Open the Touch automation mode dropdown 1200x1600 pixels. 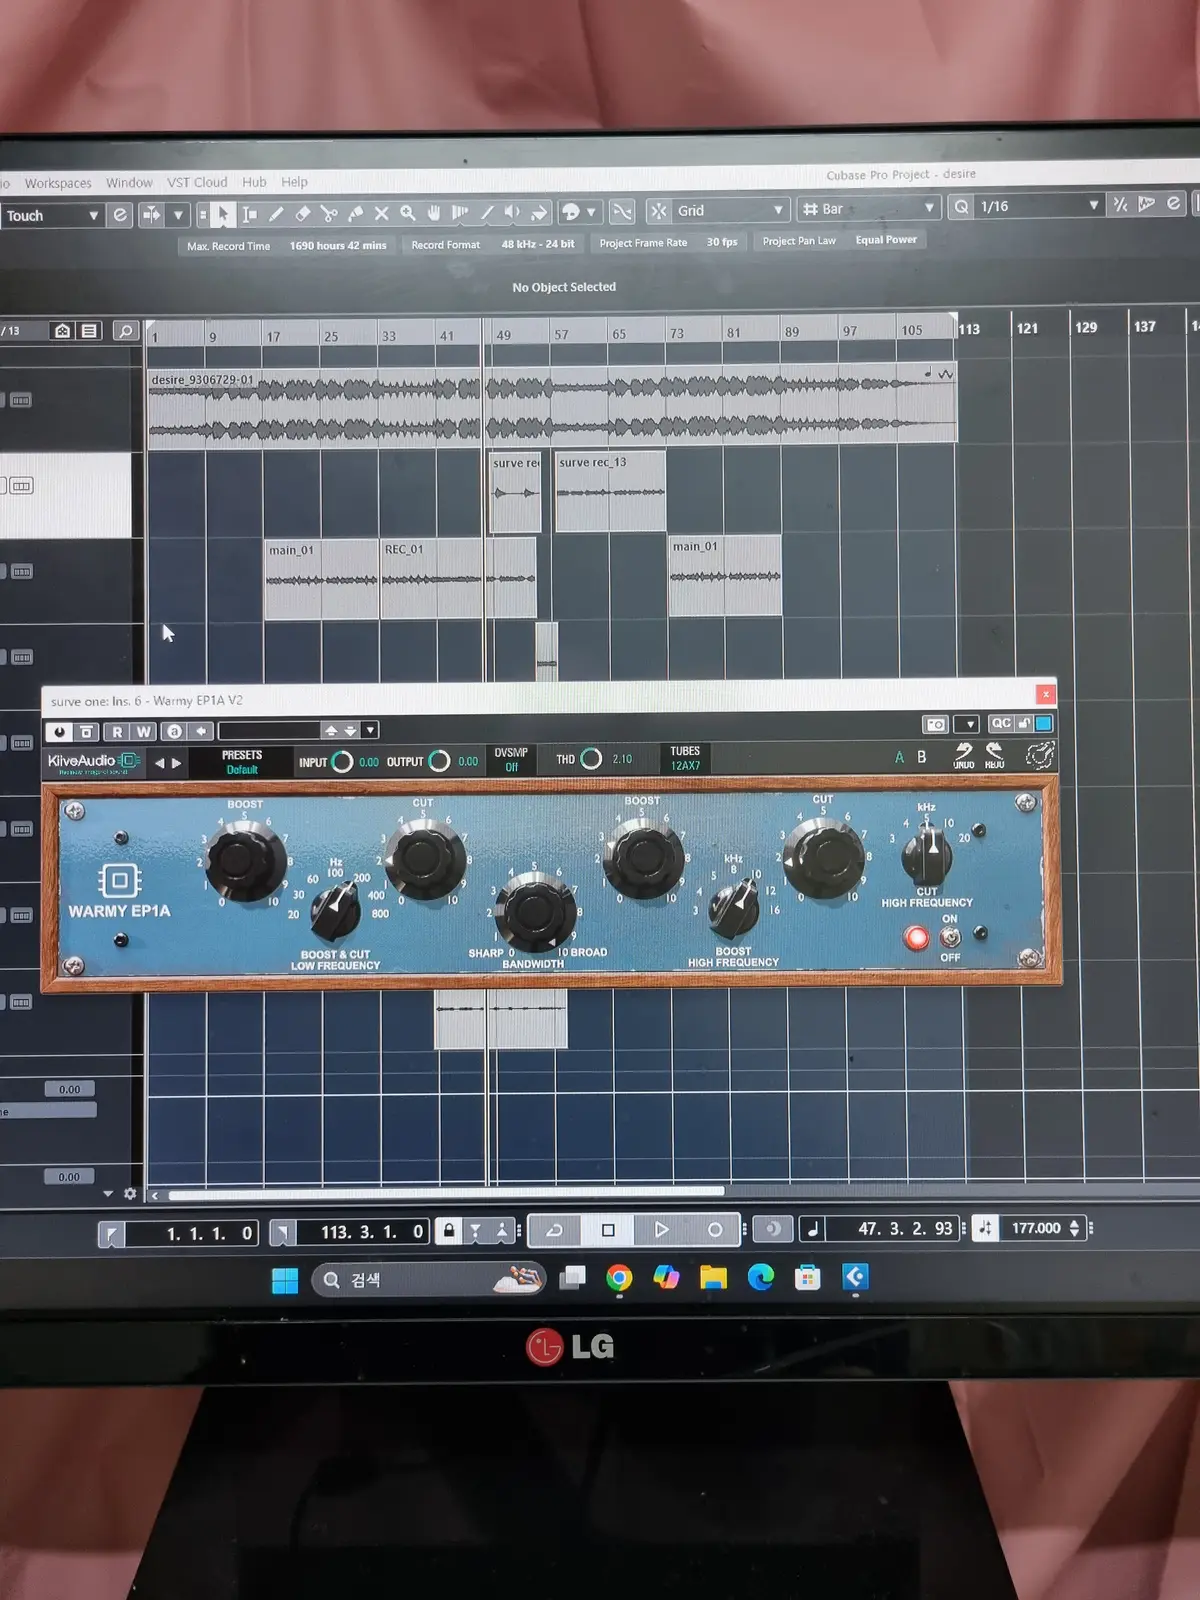(x=52, y=215)
